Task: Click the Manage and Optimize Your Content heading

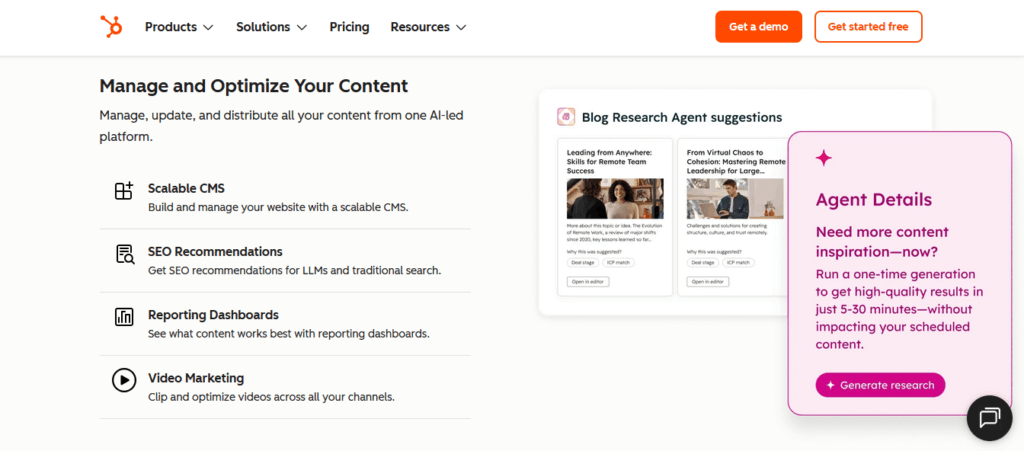Action: click(253, 86)
